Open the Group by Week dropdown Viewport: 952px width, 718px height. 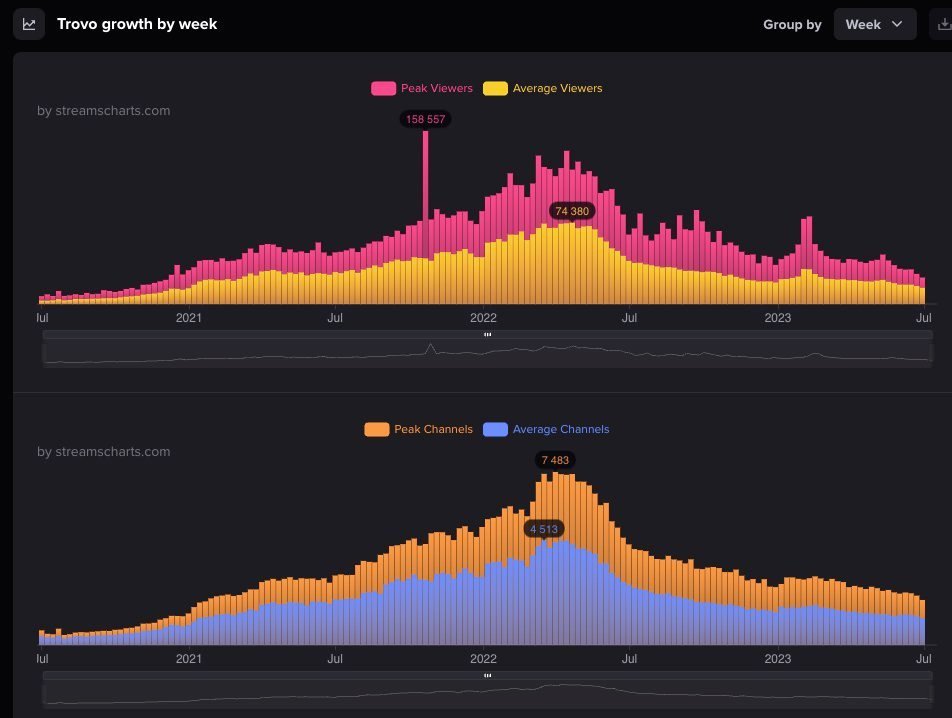(x=875, y=24)
